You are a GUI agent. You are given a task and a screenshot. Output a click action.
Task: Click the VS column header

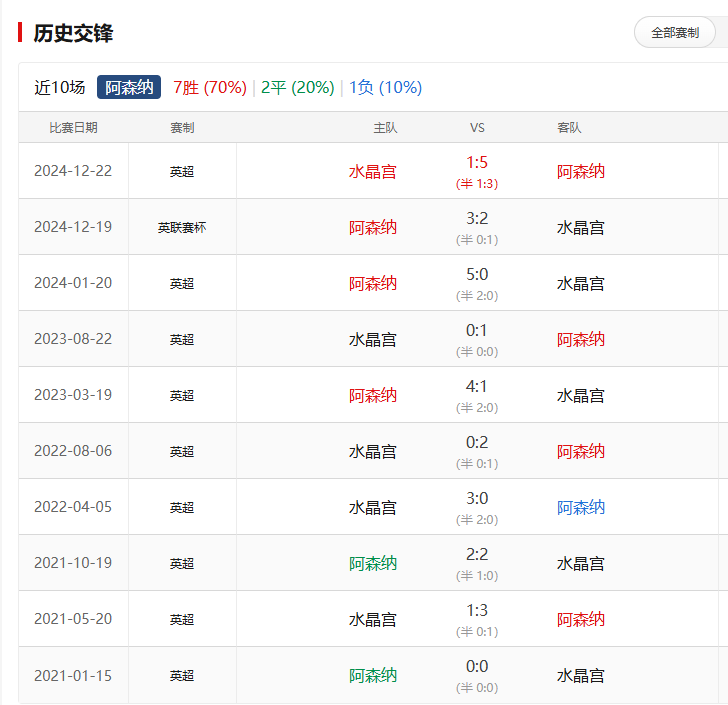coord(477,128)
